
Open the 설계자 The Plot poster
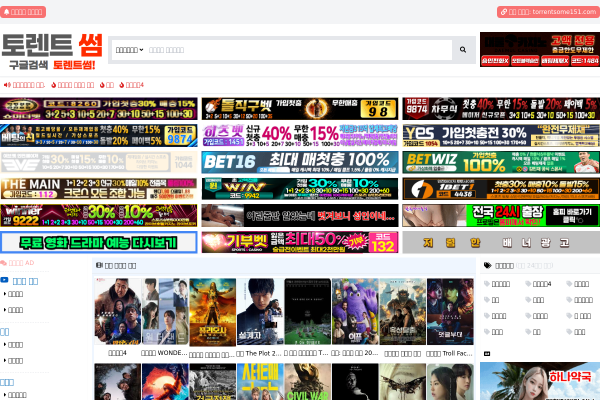coord(260,312)
